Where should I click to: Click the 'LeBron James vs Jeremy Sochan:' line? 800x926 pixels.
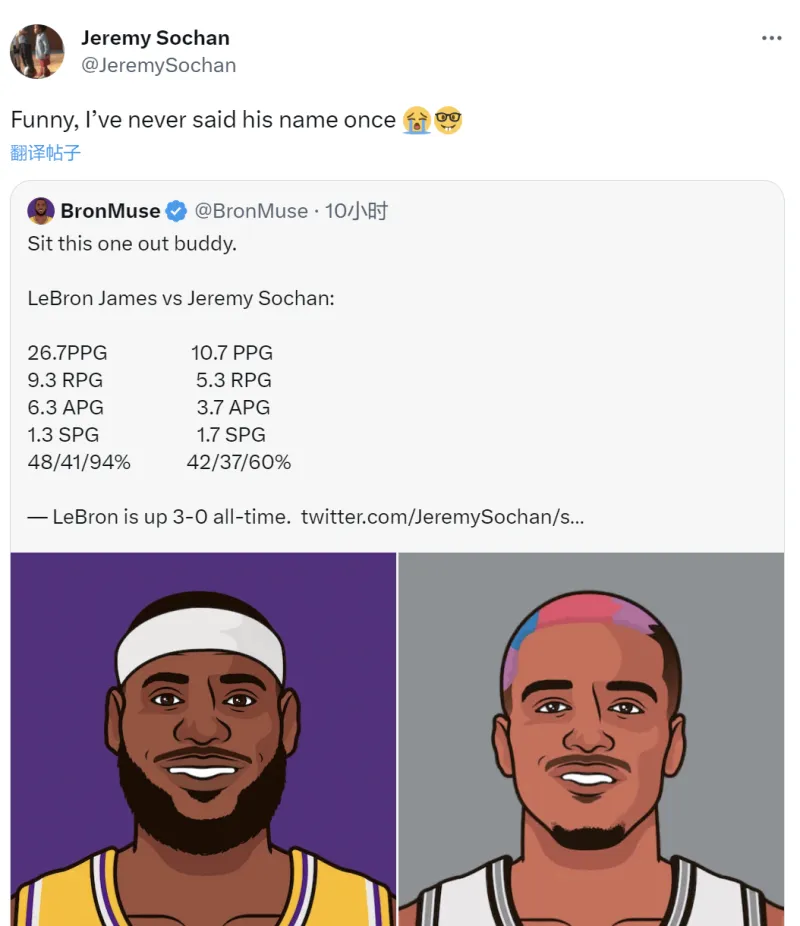click(181, 298)
